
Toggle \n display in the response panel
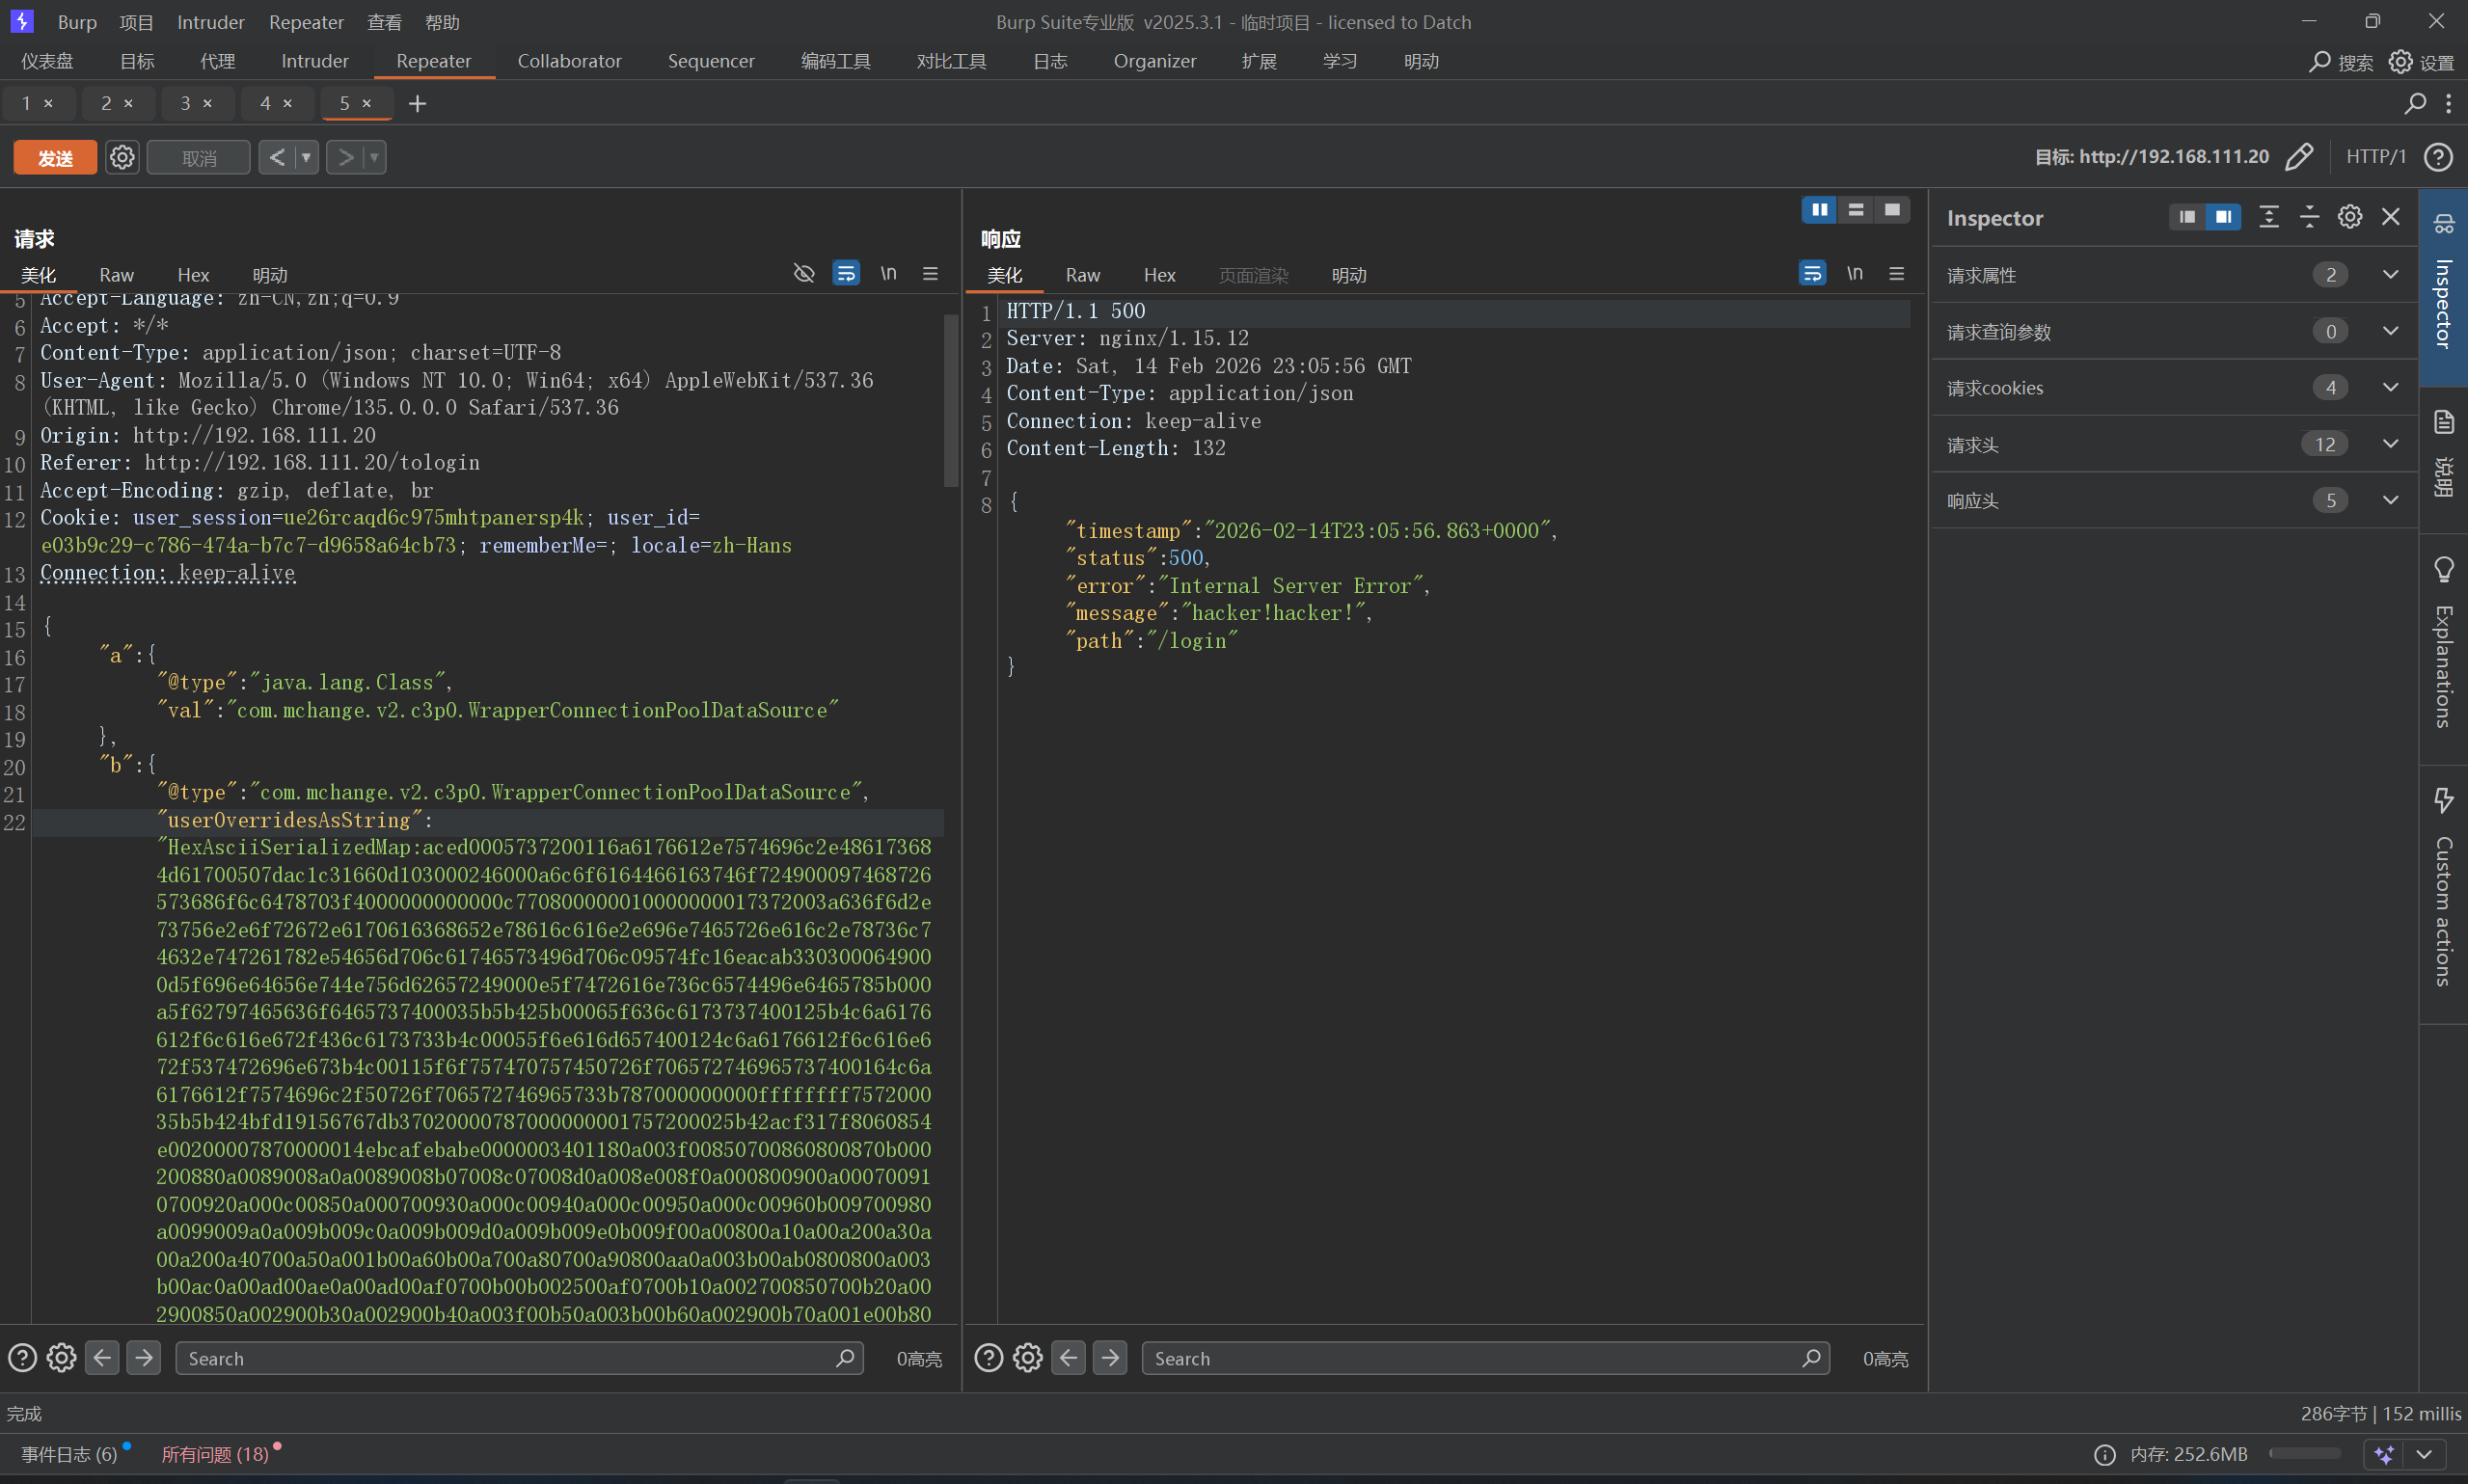click(1854, 274)
